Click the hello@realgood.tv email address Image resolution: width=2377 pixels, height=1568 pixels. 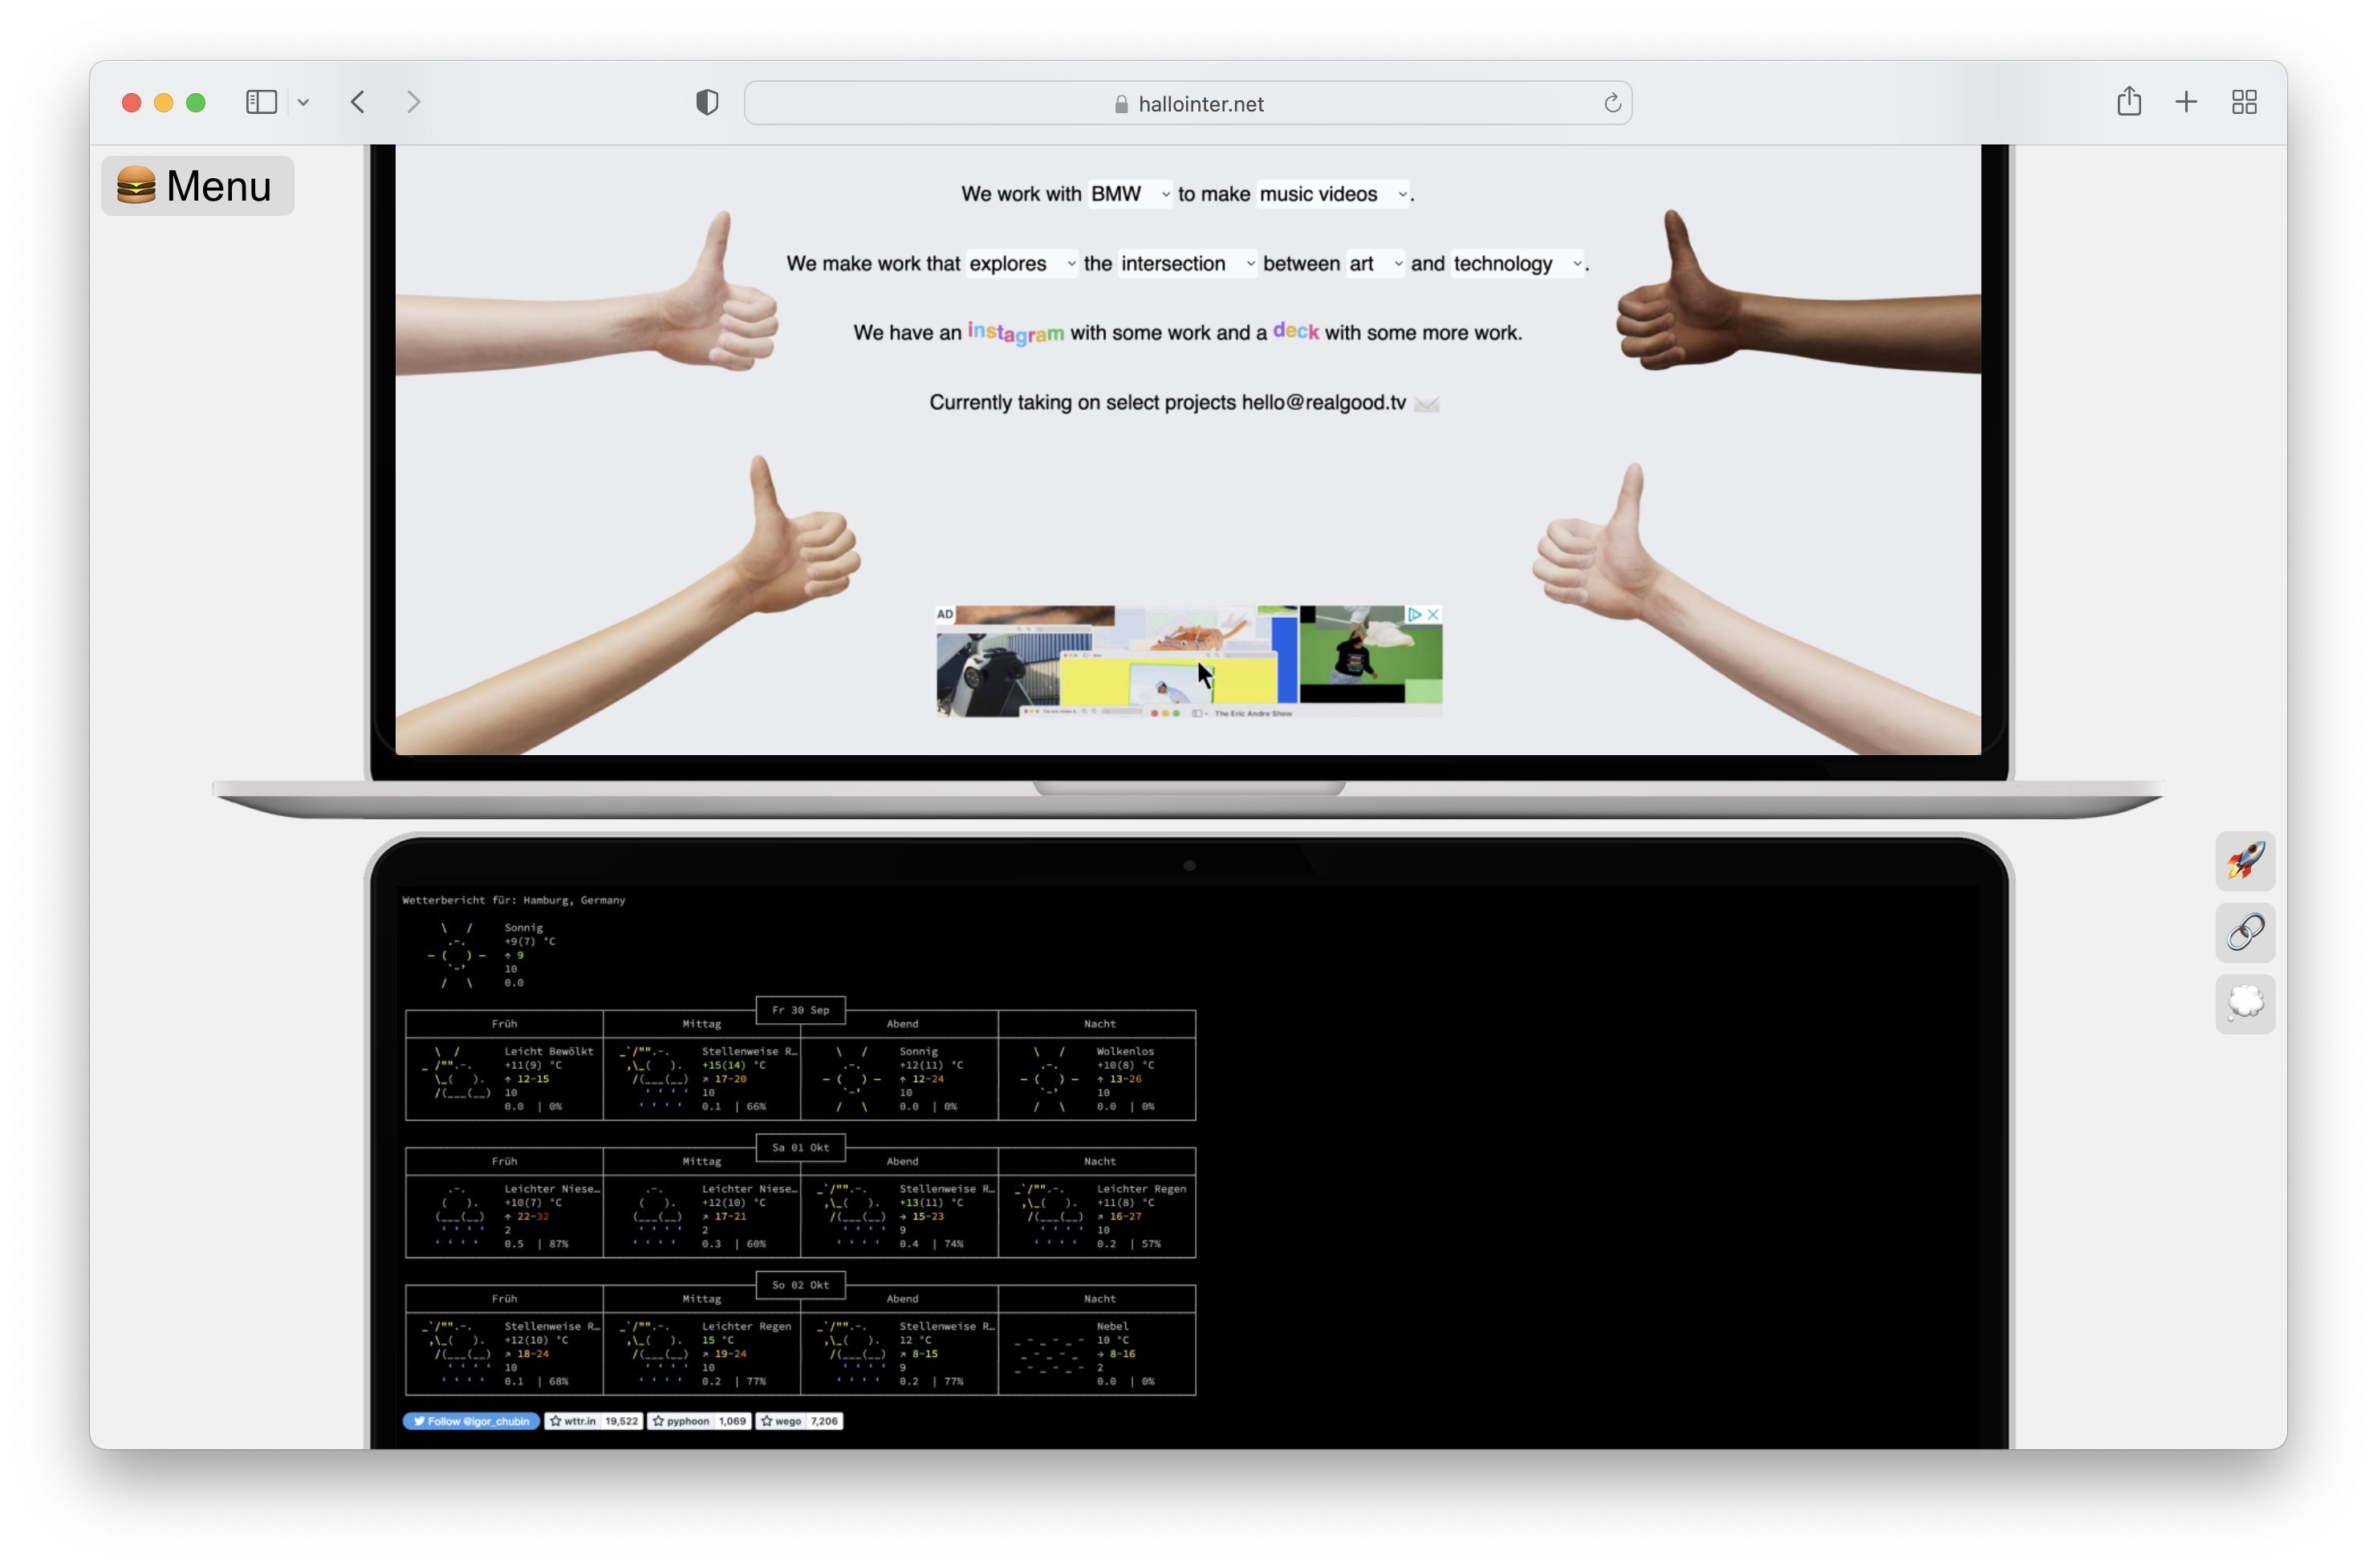pos(1323,403)
